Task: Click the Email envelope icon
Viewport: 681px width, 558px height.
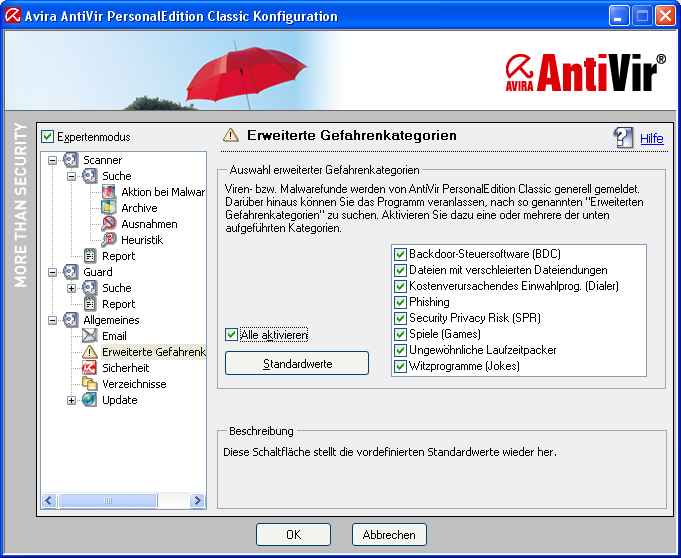Action: coord(89,336)
